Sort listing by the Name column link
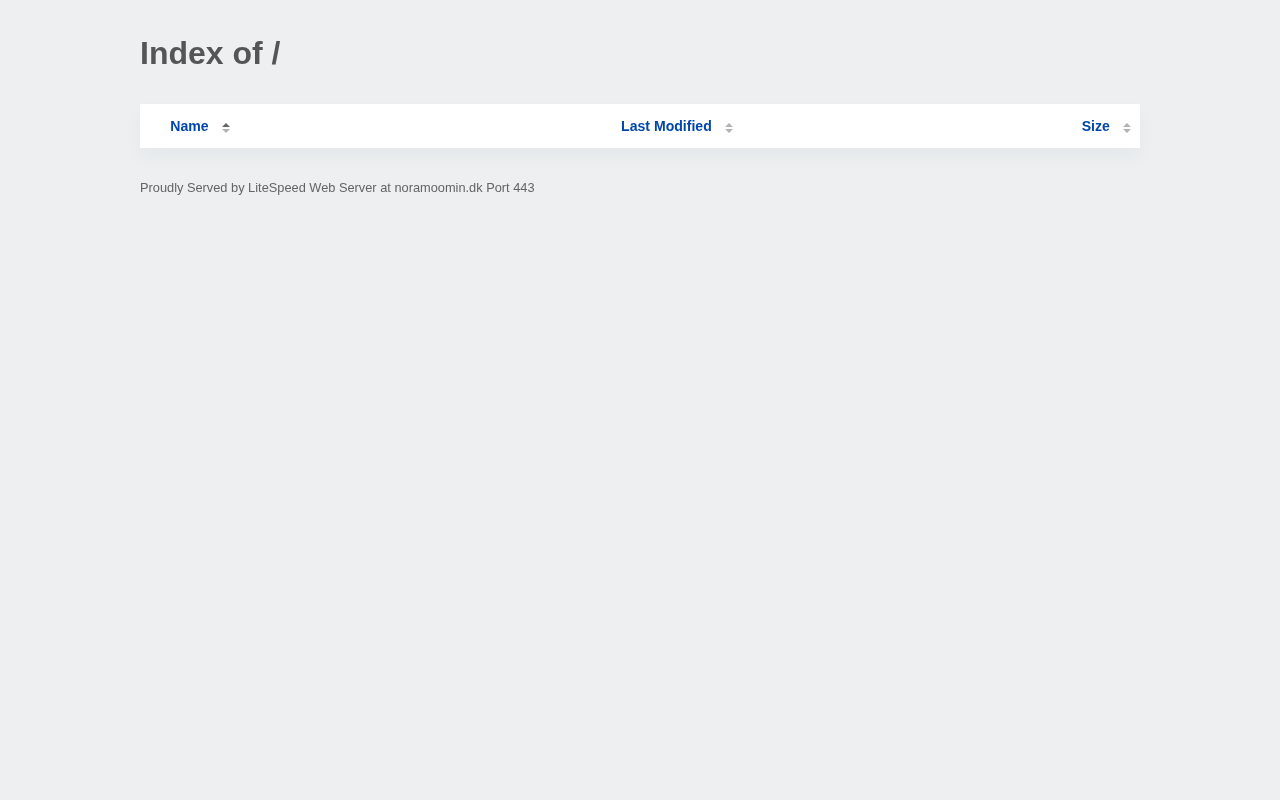The height and width of the screenshot is (800, 1280). [x=189, y=126]
